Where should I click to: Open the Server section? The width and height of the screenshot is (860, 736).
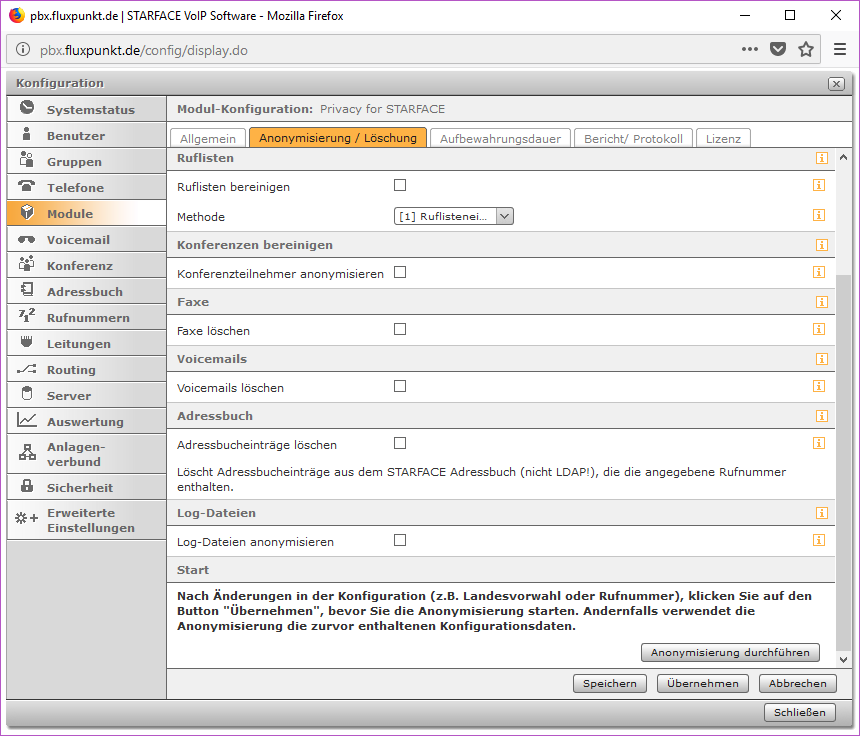(87, 396)
